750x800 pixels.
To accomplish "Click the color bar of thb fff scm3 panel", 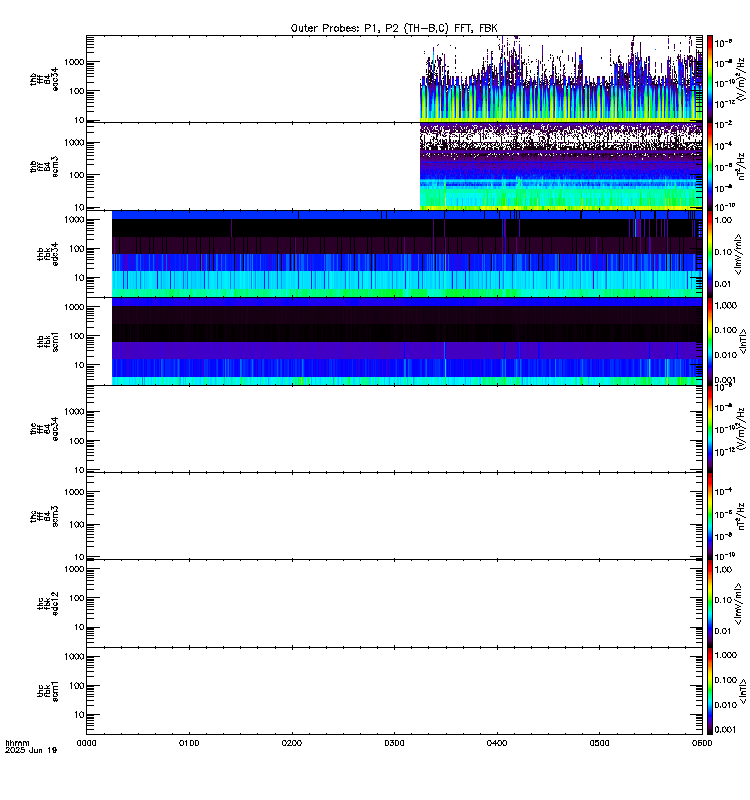I will pos(710,166).
